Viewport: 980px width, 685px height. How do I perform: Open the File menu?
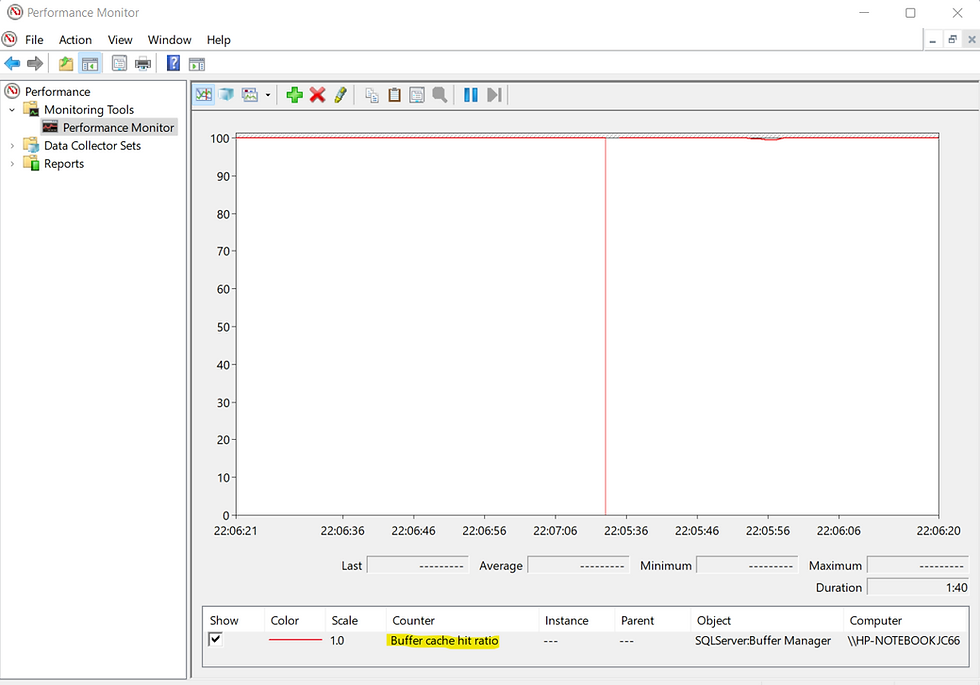[x=34, y=40]
